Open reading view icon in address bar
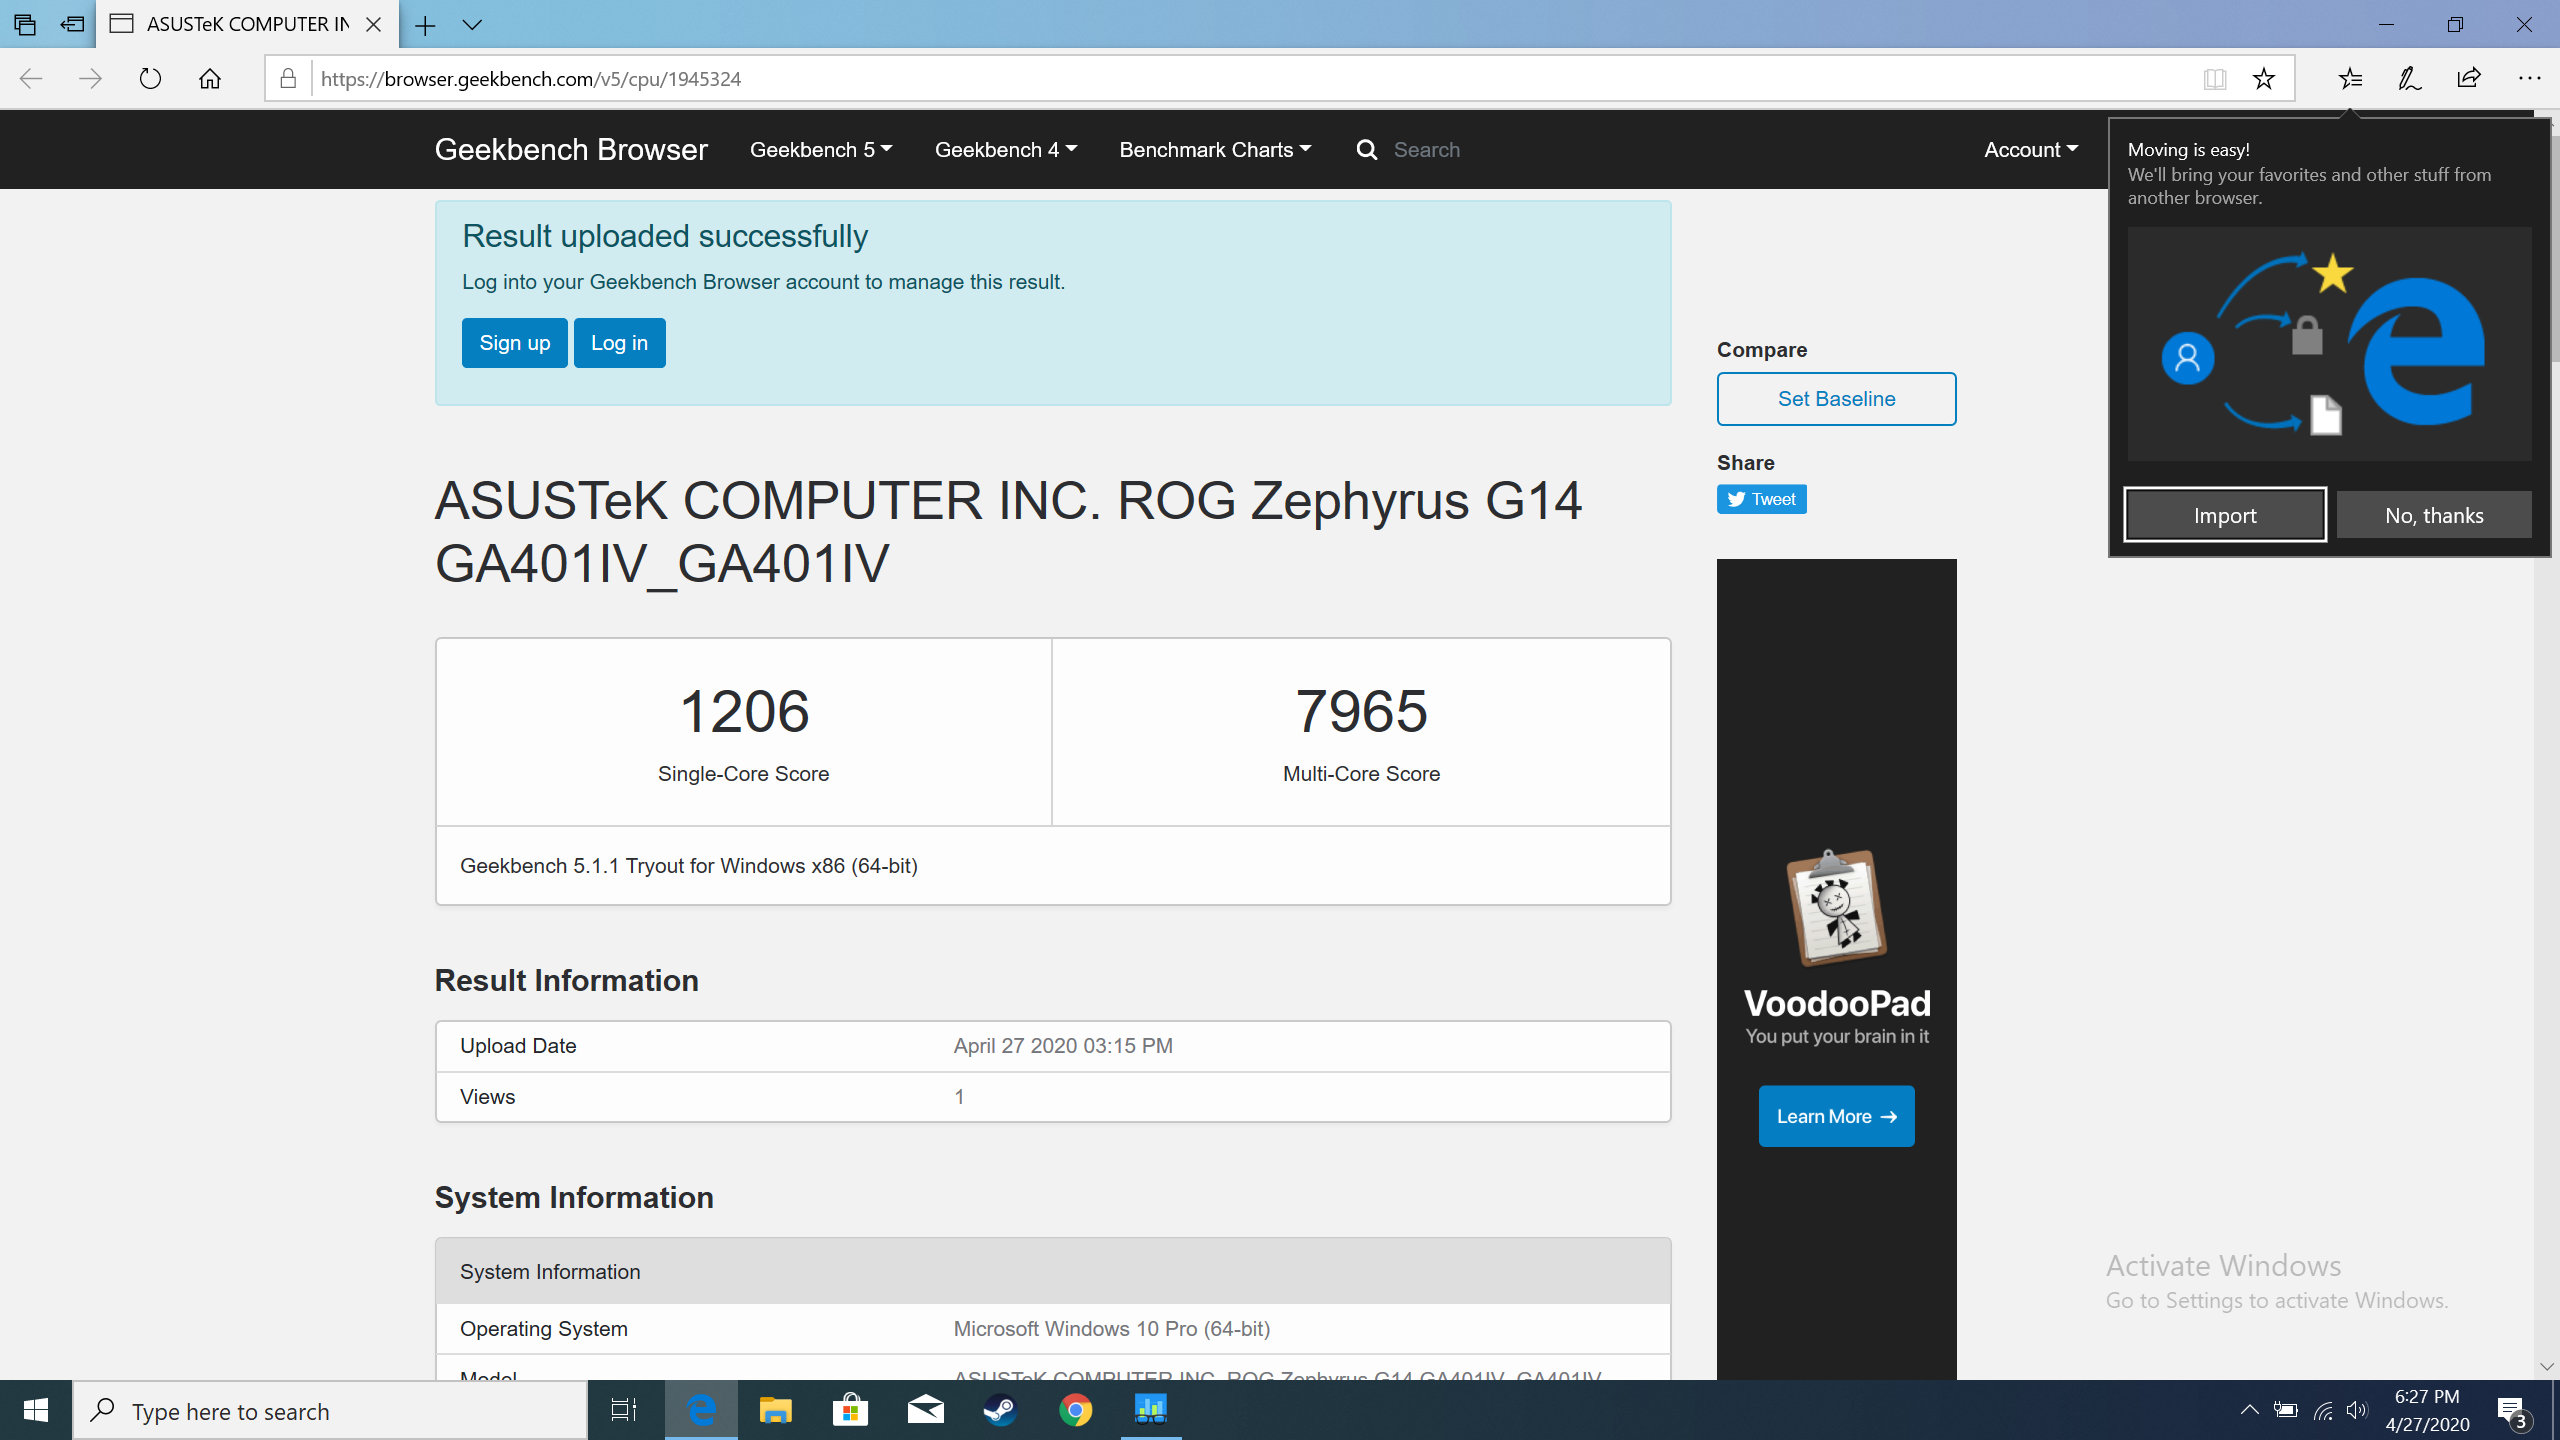The width and height of the screenshot is (2560, 1440). point(2215,79)
